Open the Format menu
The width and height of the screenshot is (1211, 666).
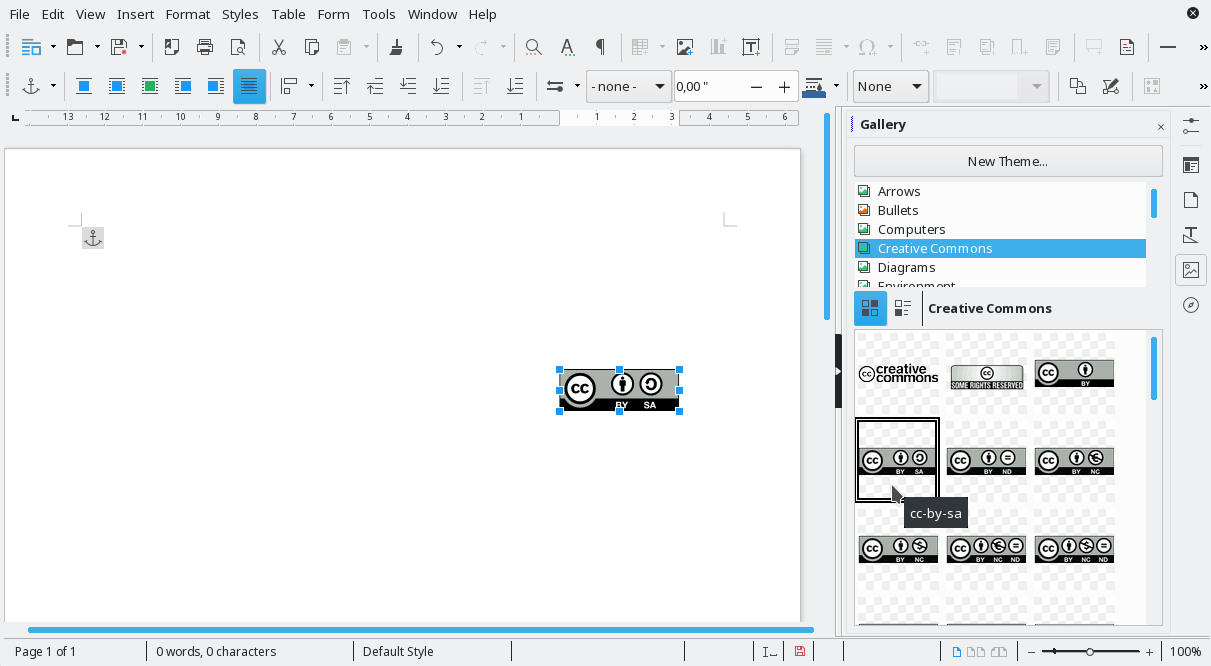pyautogui.click(x=188, y=14)
